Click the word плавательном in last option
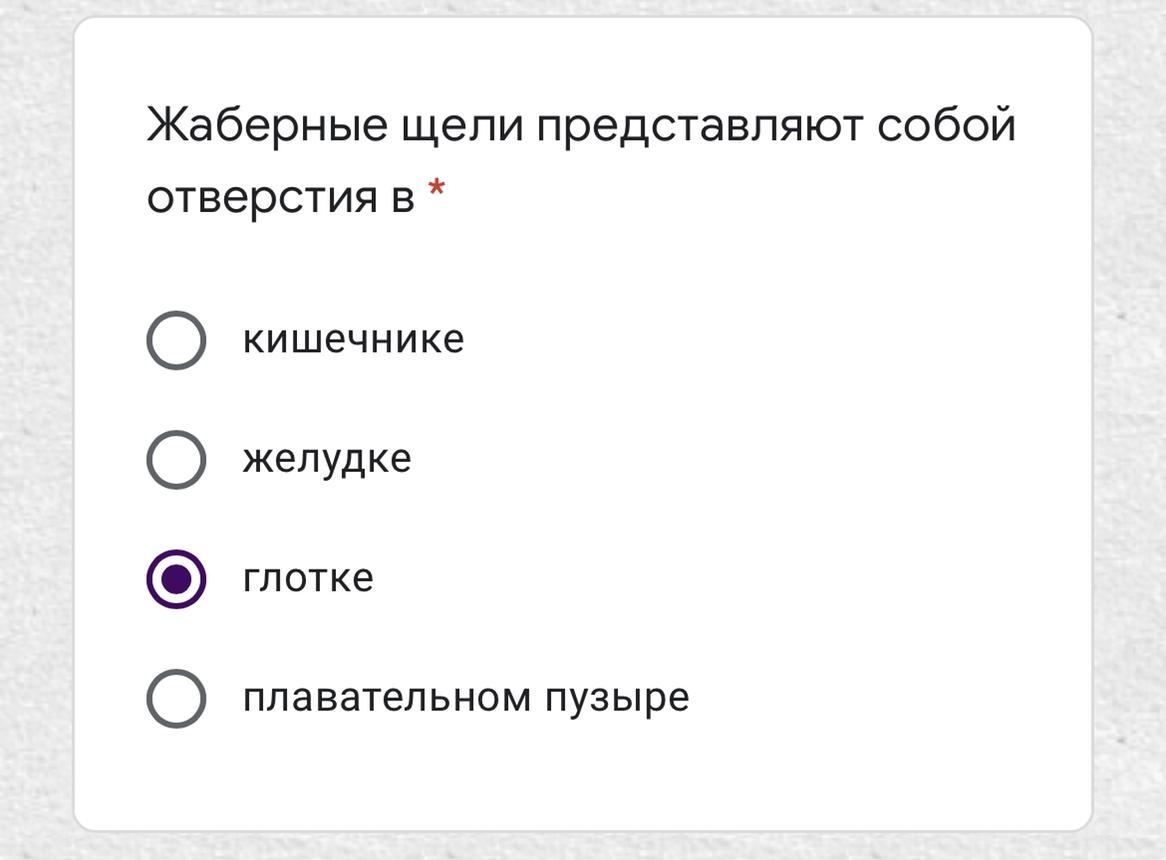This screenshot has height=860, width=1166. click(x=387, y=697)
